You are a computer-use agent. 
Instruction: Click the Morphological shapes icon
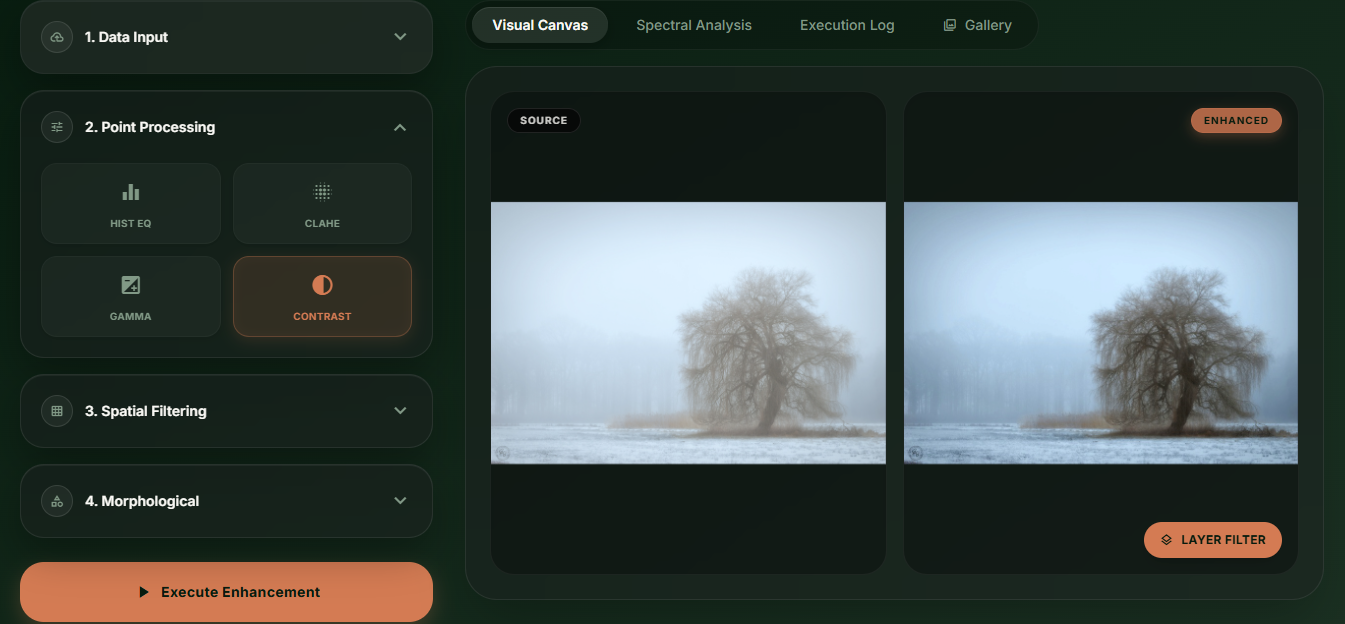point(57,501)
